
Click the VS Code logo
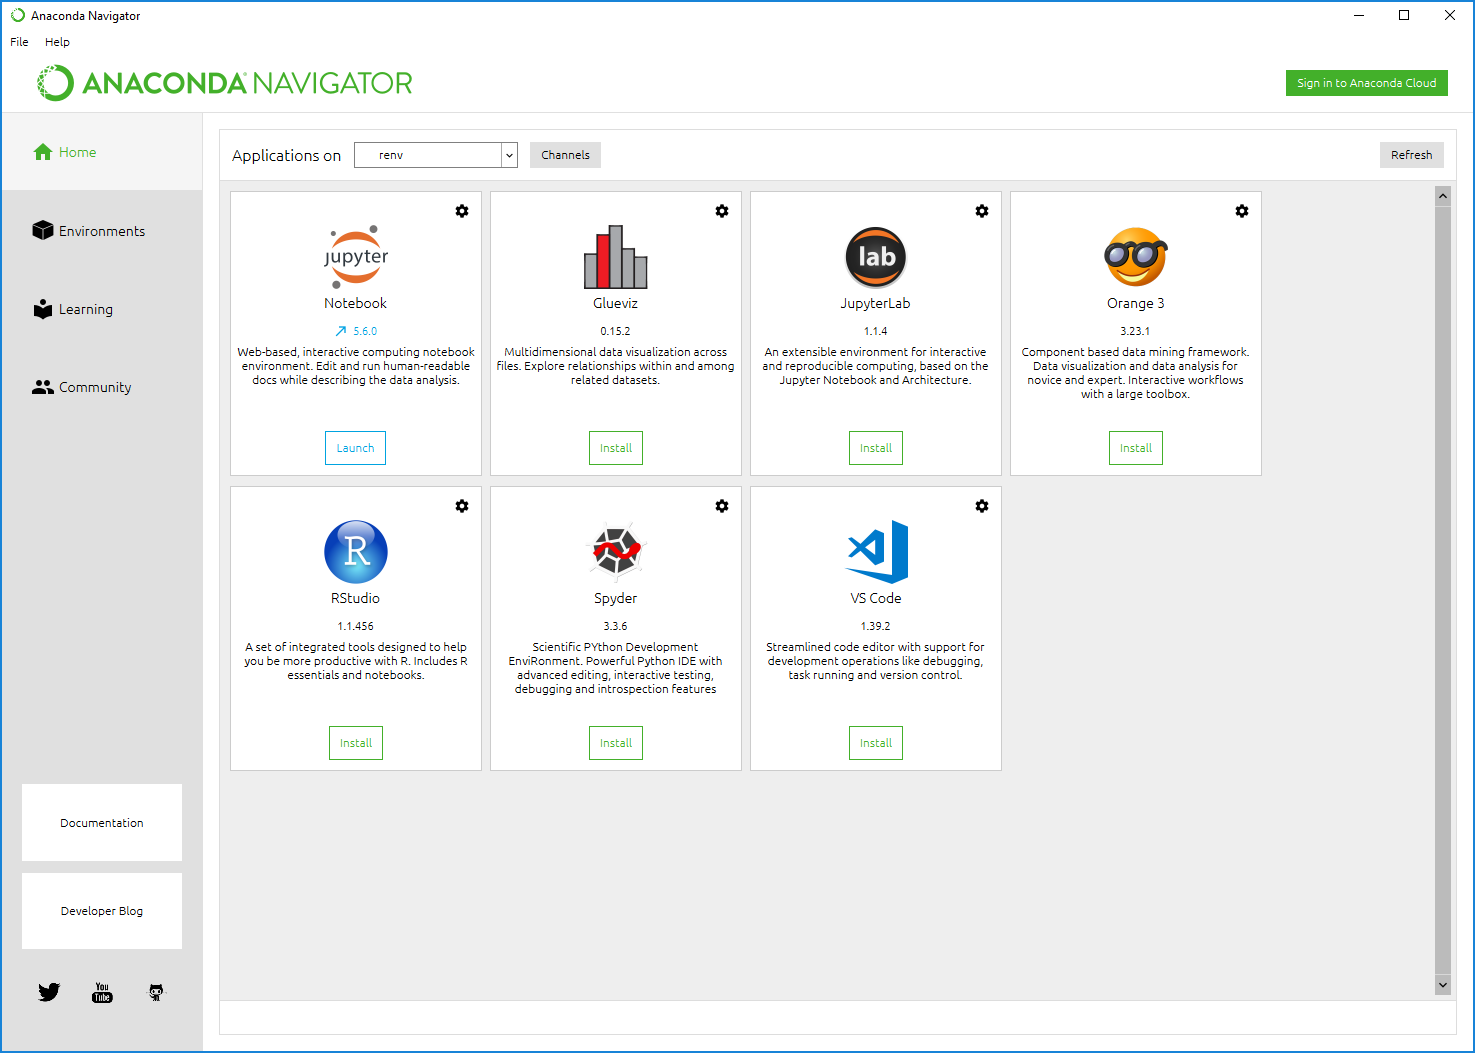(x=877, y=552)
